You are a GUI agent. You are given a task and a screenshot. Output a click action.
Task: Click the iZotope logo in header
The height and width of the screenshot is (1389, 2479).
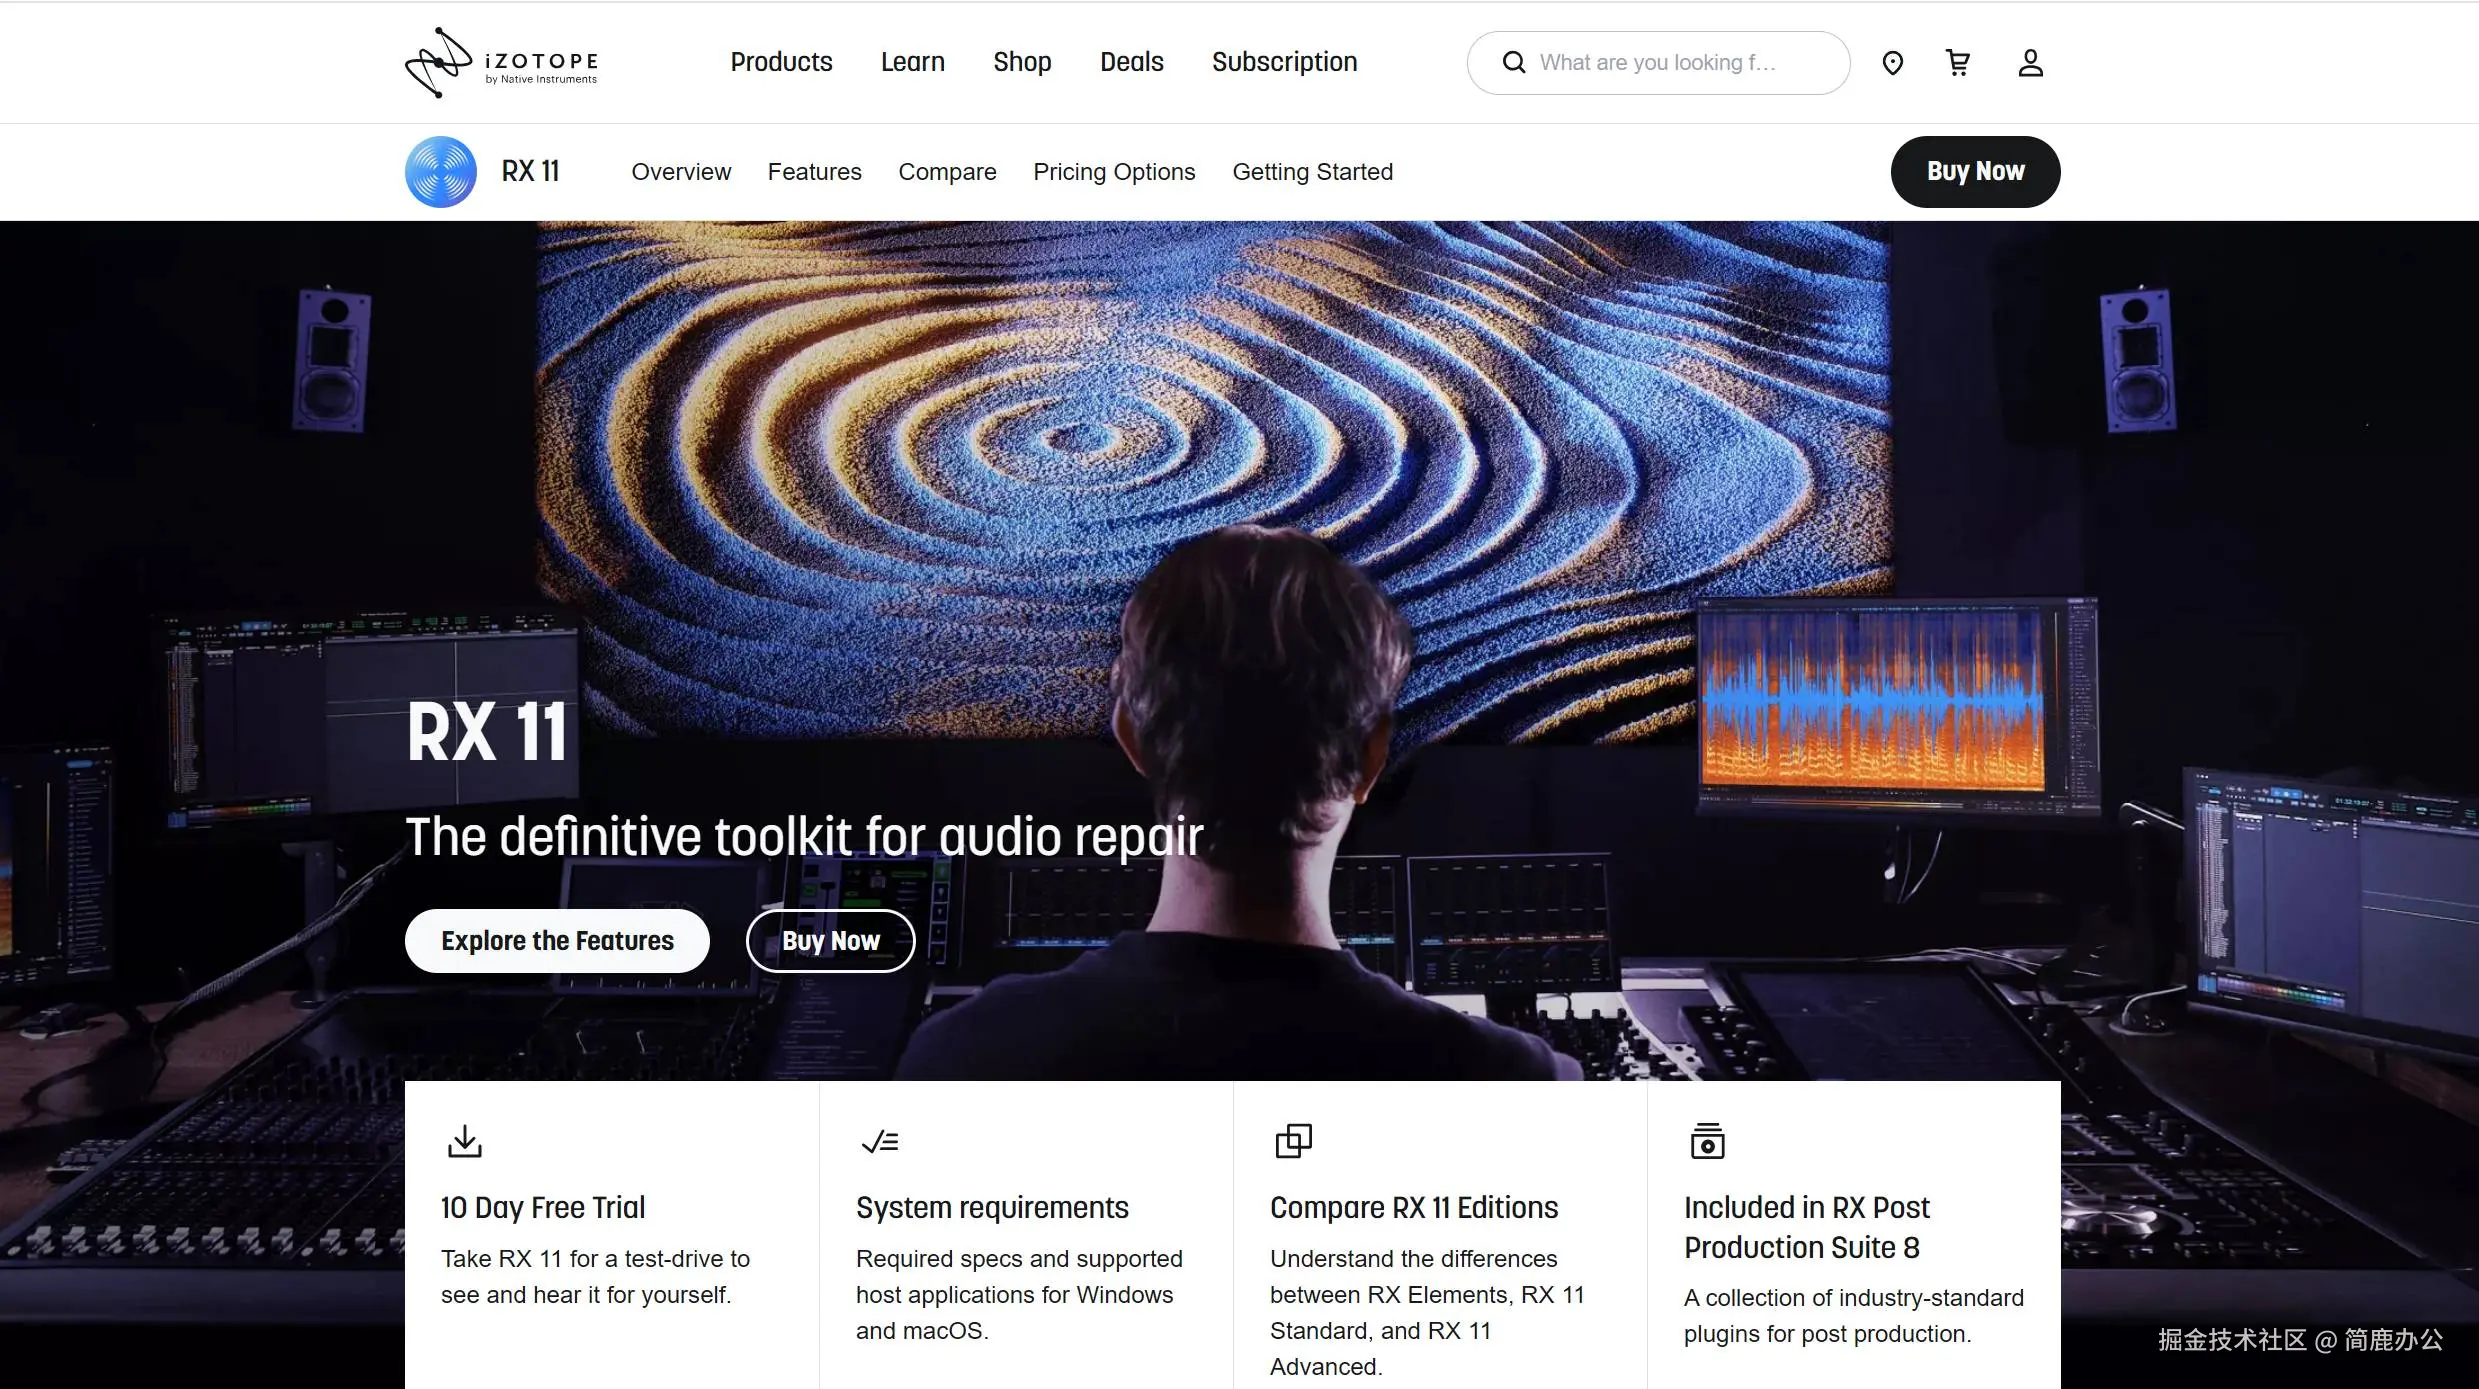coord(501,62)
